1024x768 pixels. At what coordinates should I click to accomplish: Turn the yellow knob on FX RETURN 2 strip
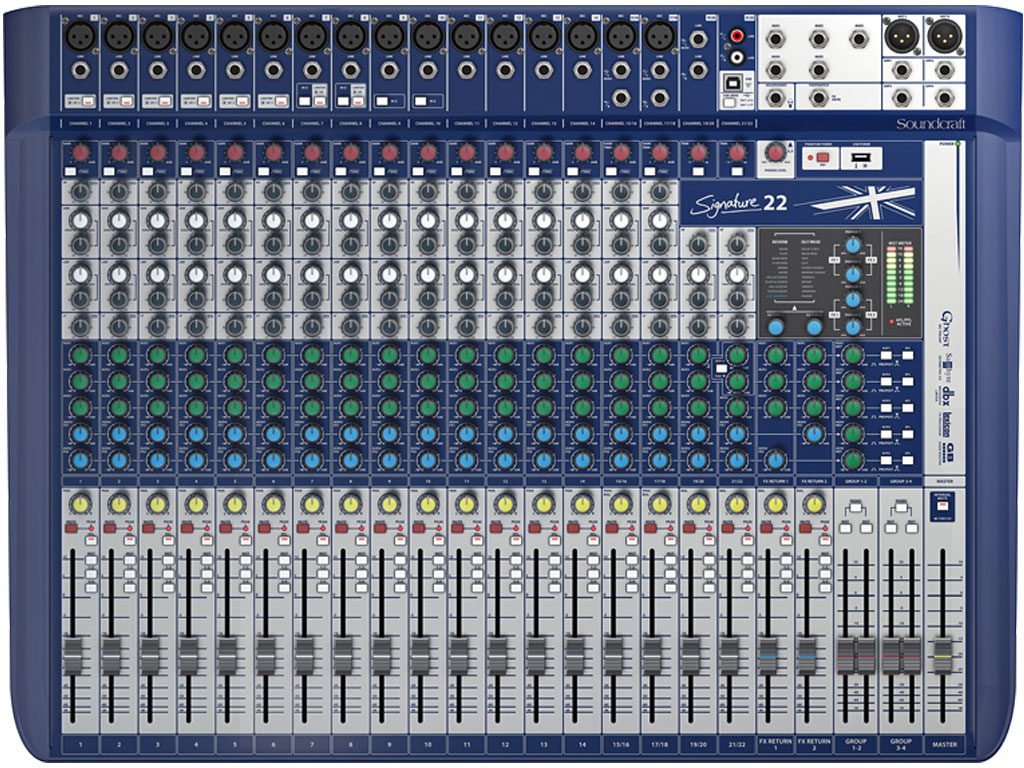[814, 504]
